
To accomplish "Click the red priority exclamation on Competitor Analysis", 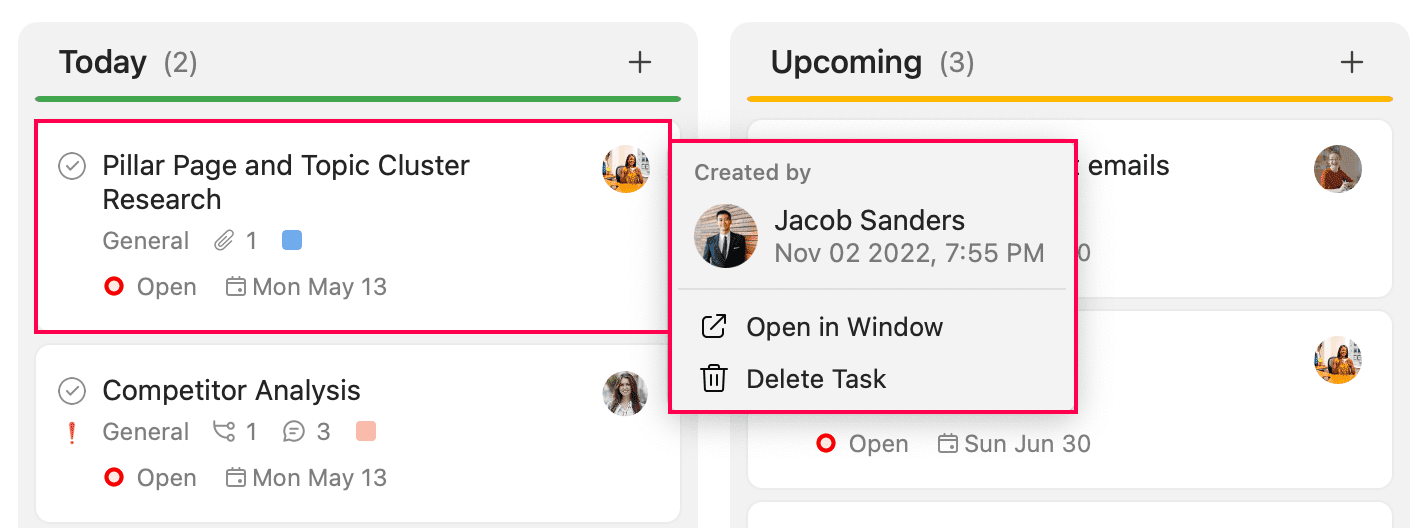I will pos(71,432).
